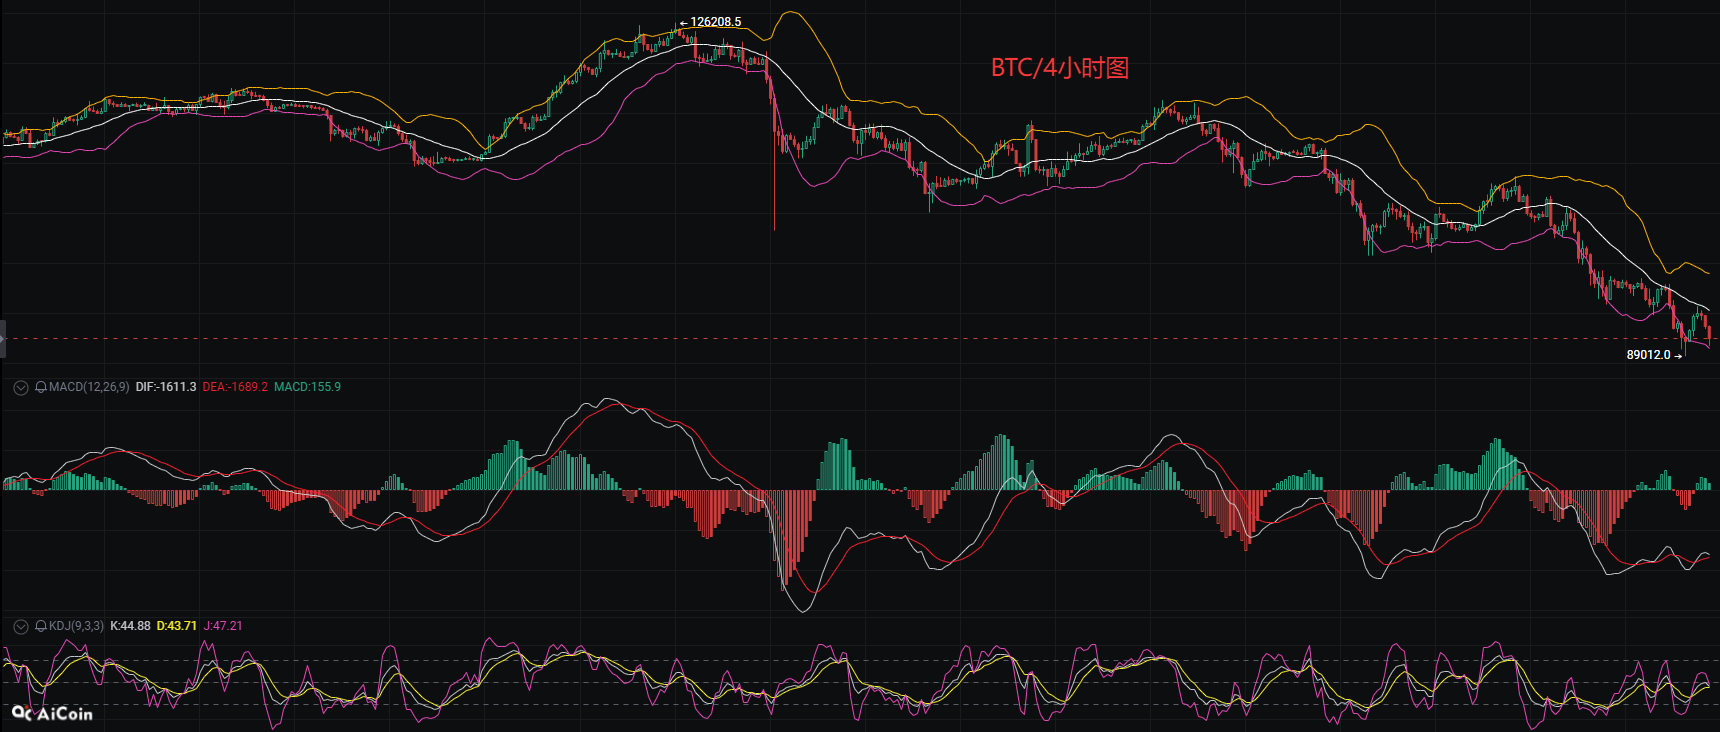Open MACD(12,26,9) indicator settings label

click(x=89, y=387)
